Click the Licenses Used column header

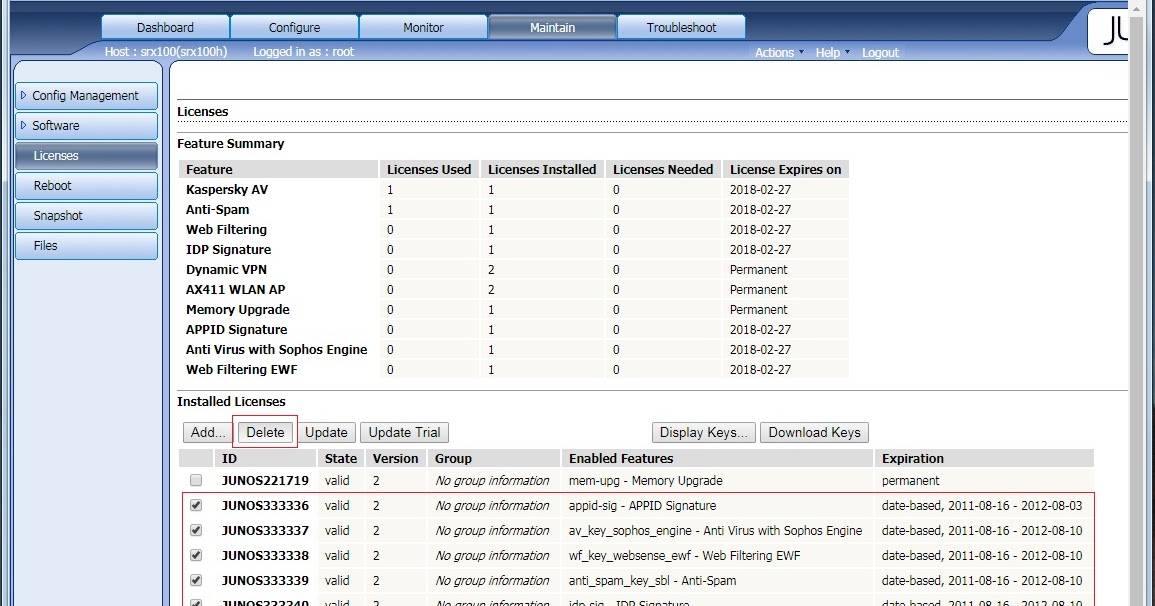pos(429,169)
